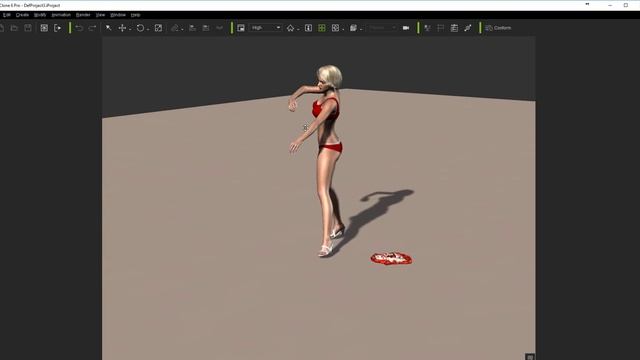Expand the layered pages icon arrow
This screenshot has width=640, height=360.
(x=361, y=29)
